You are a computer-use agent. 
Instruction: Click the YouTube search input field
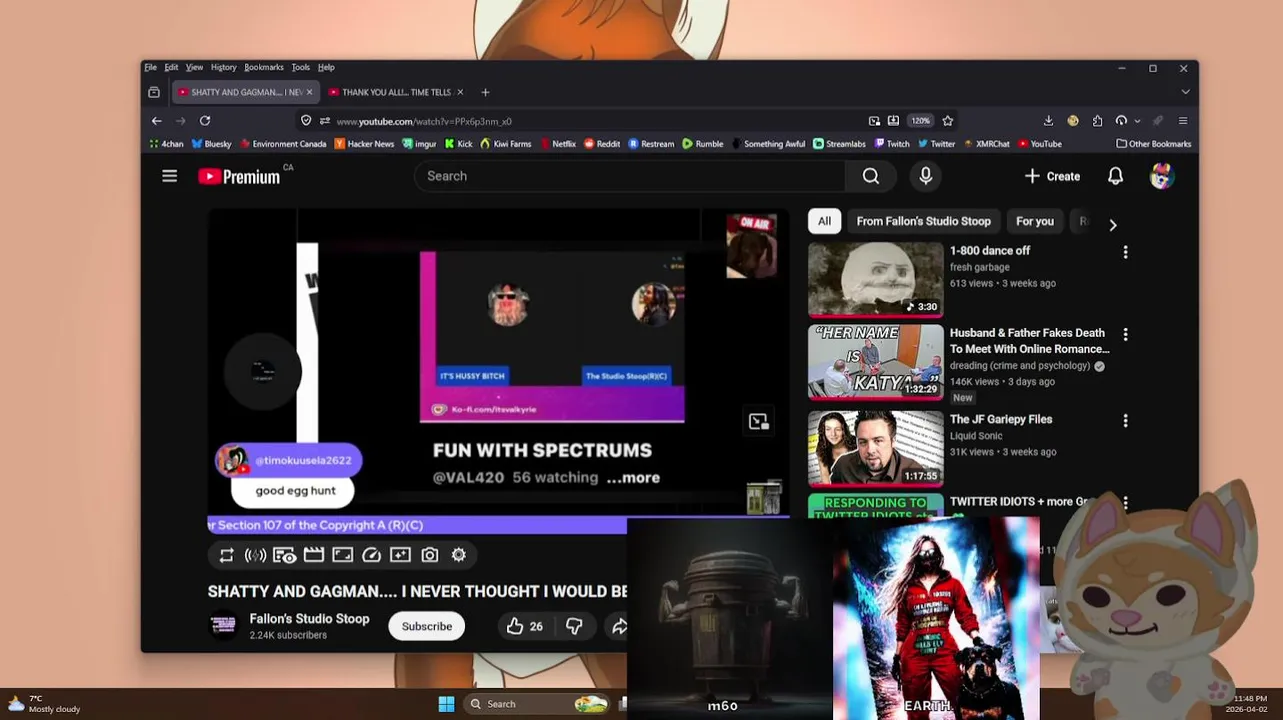(630, 176)
